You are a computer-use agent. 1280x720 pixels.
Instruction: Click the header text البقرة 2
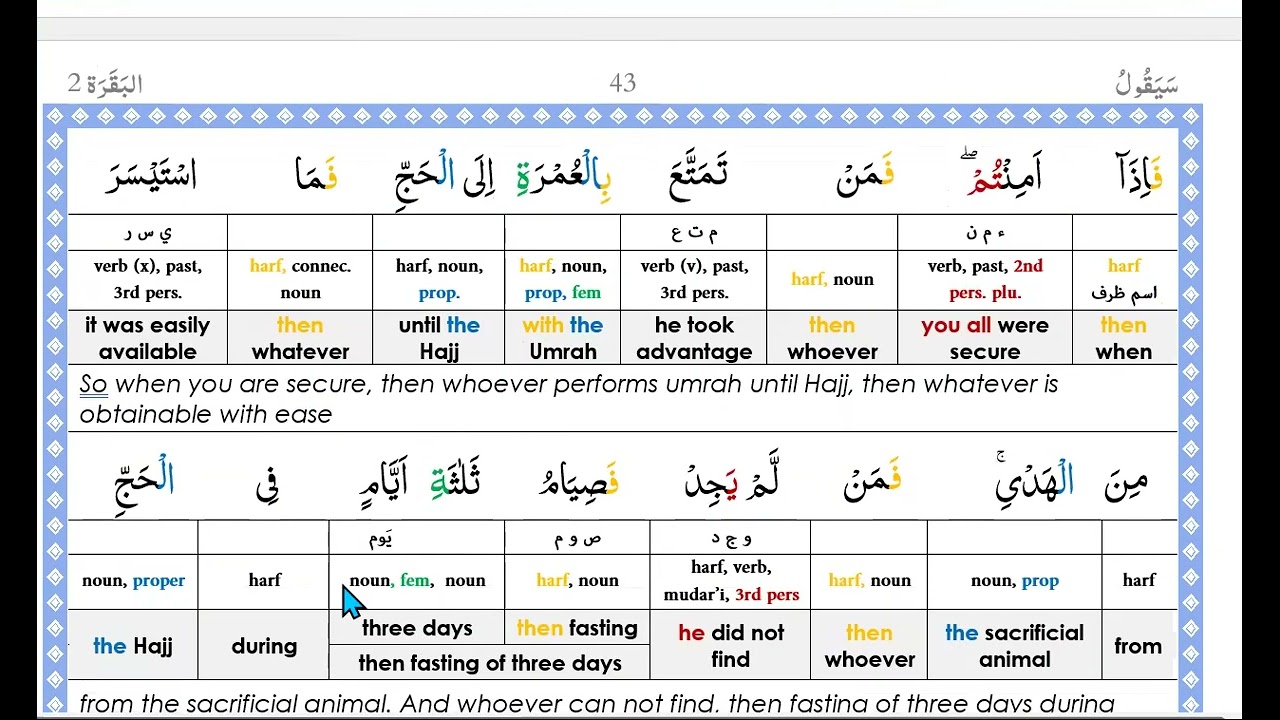(105, 83)
